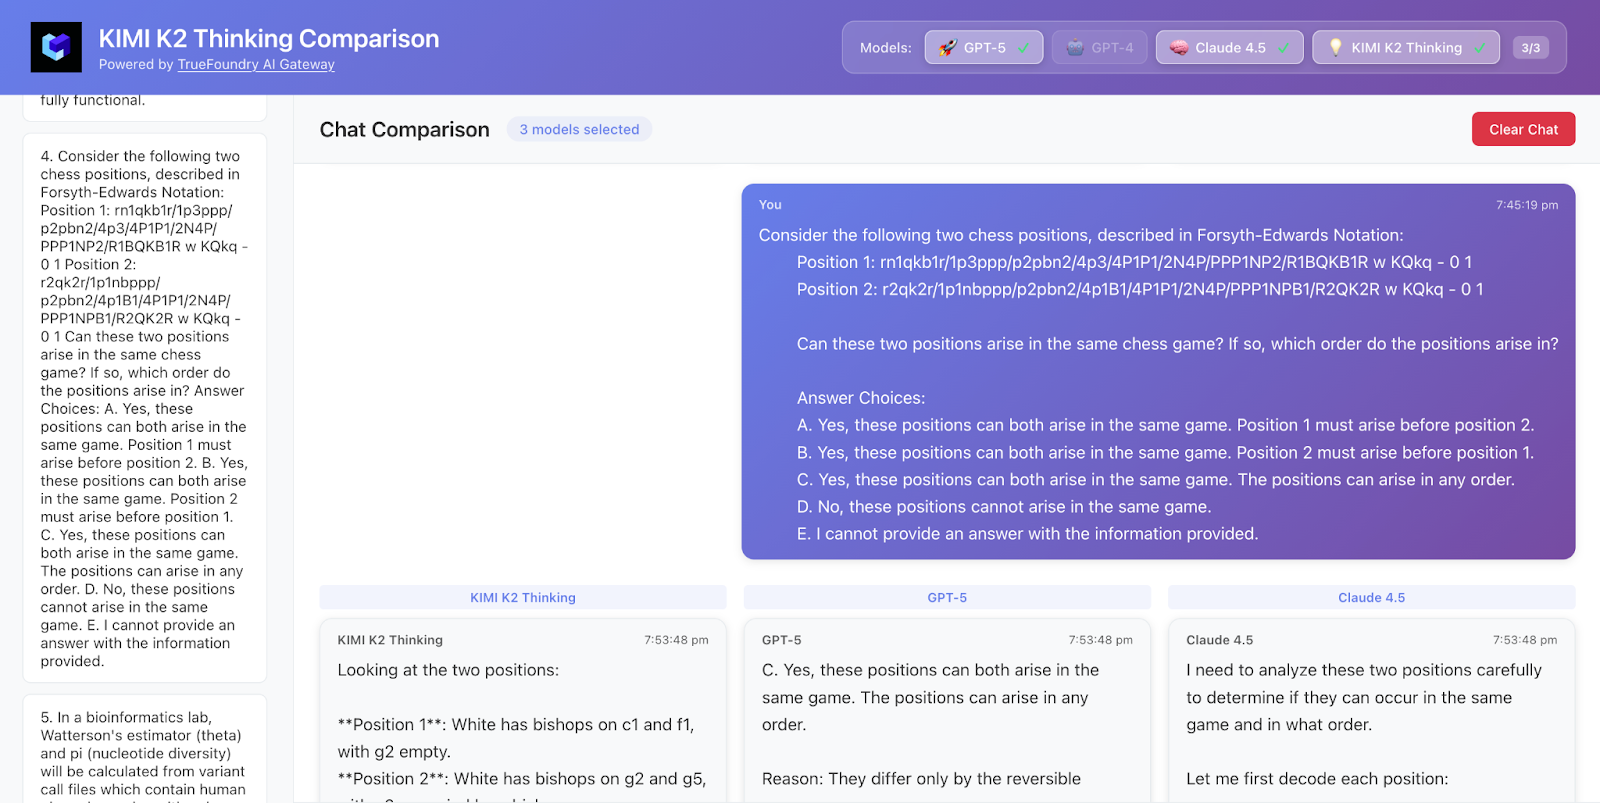
Task: Click the 3 models selected badge
Action: (579, 129)
